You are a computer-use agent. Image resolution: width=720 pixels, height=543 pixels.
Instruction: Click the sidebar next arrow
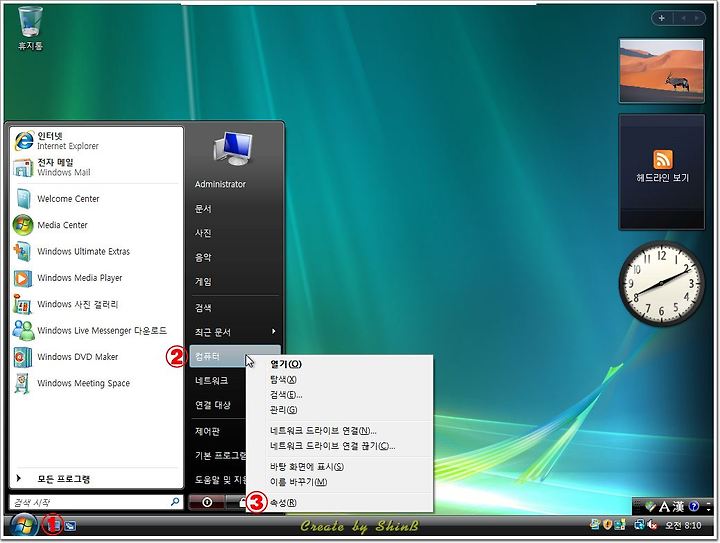click(x=698, y=18)
